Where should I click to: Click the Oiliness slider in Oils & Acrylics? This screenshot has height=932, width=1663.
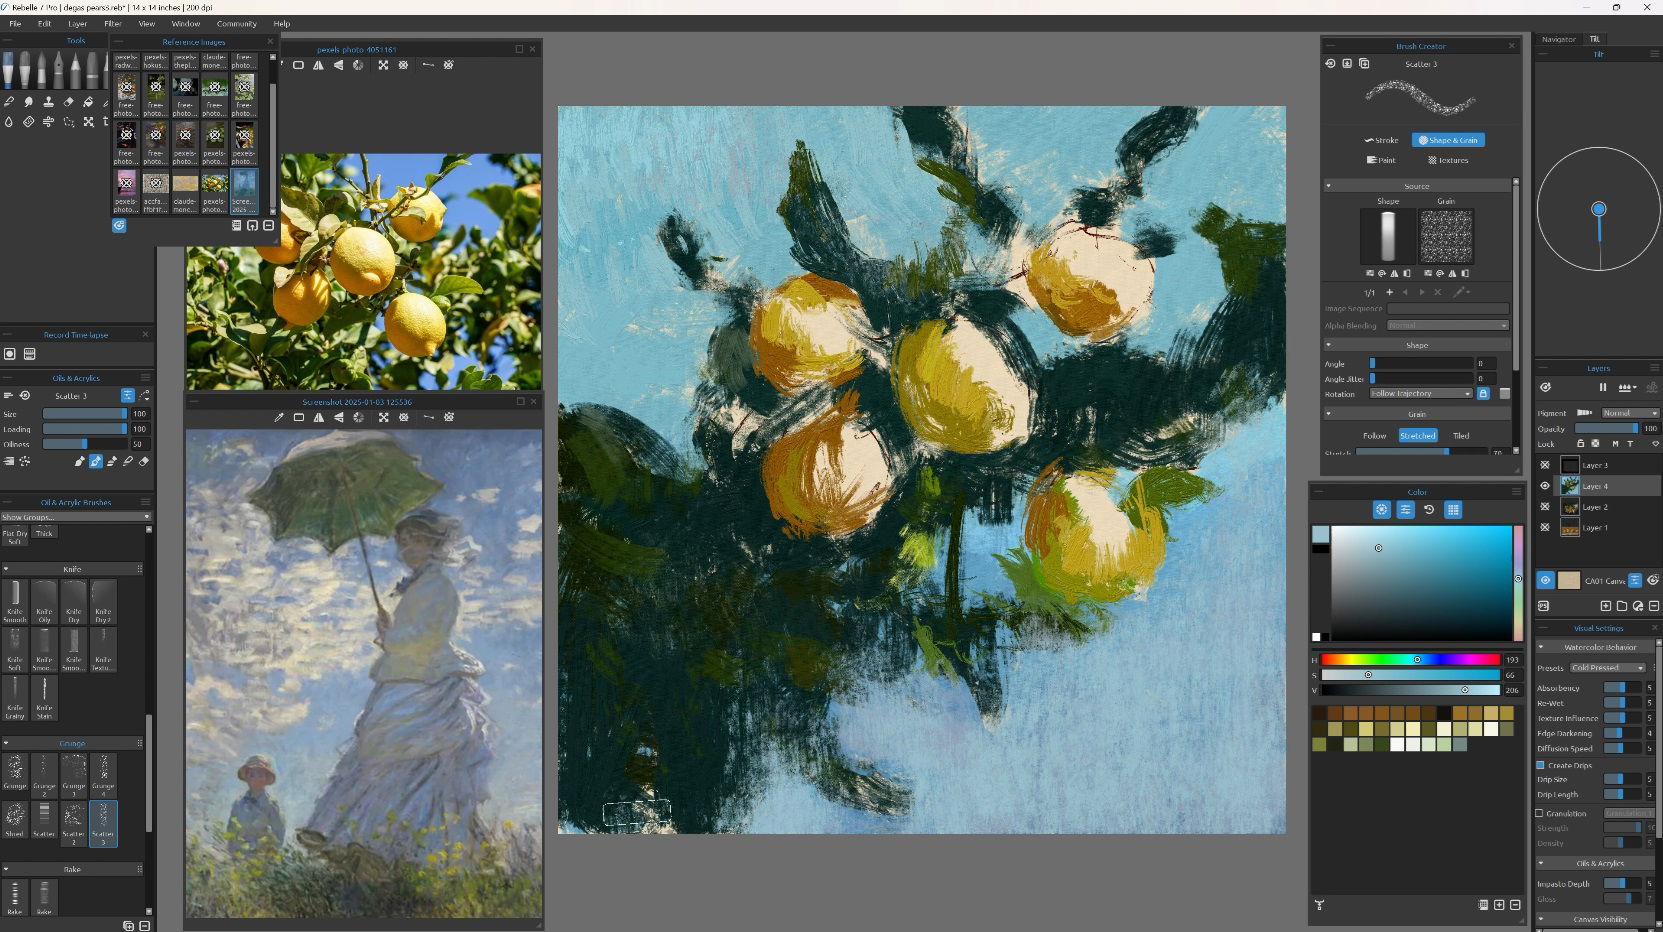tap(85, 444)
